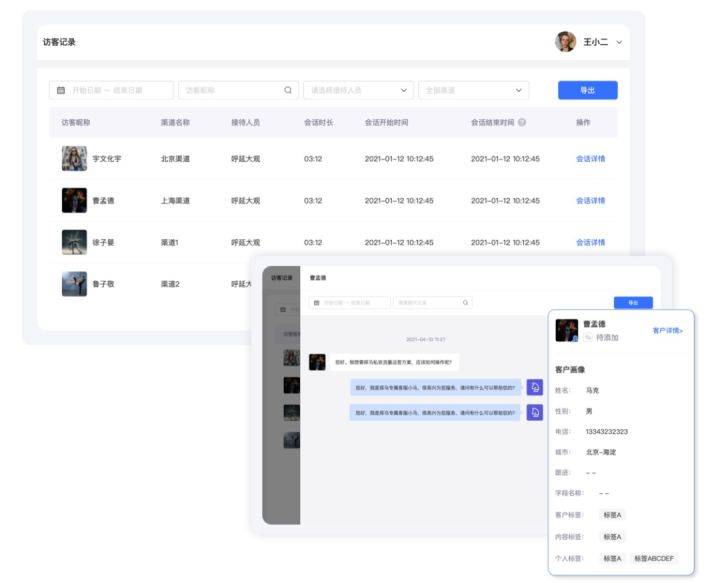The height and width of the screenshot is (583, 720).
Task: Open the 全部渠道 channel dropdown
Action: (x=473, y=90)
